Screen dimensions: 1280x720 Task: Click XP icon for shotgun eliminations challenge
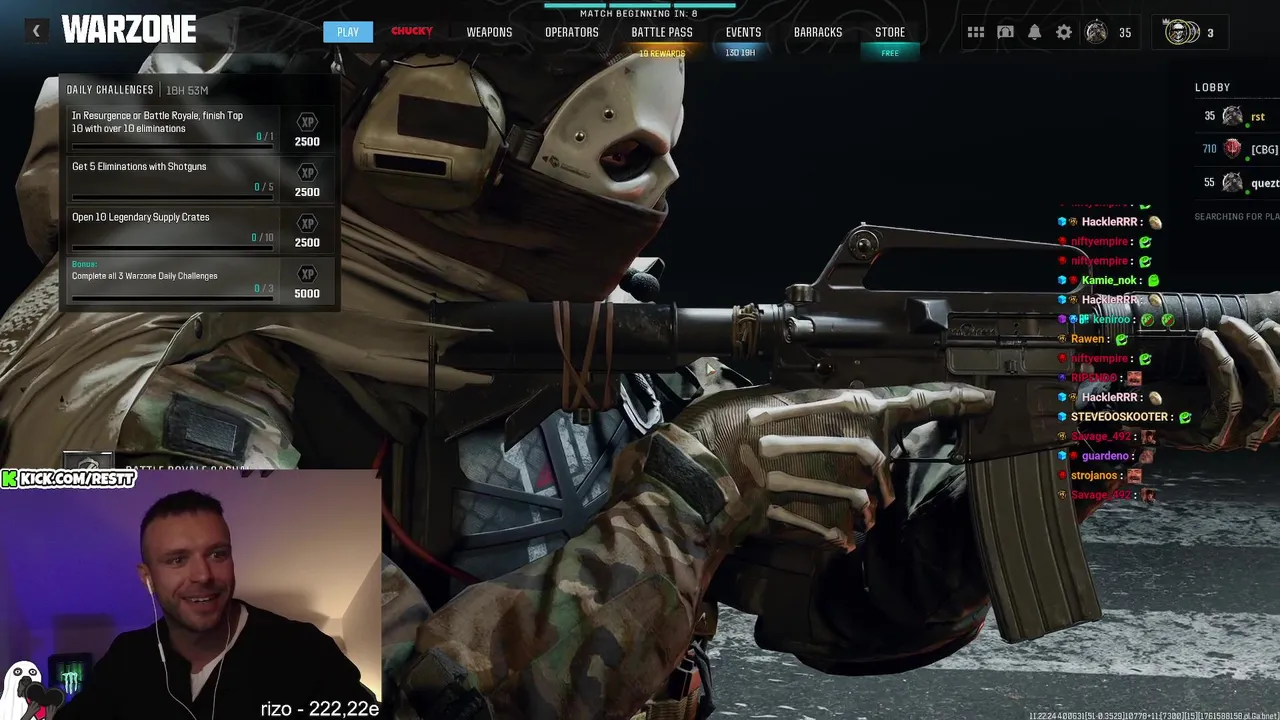(307, 172)
